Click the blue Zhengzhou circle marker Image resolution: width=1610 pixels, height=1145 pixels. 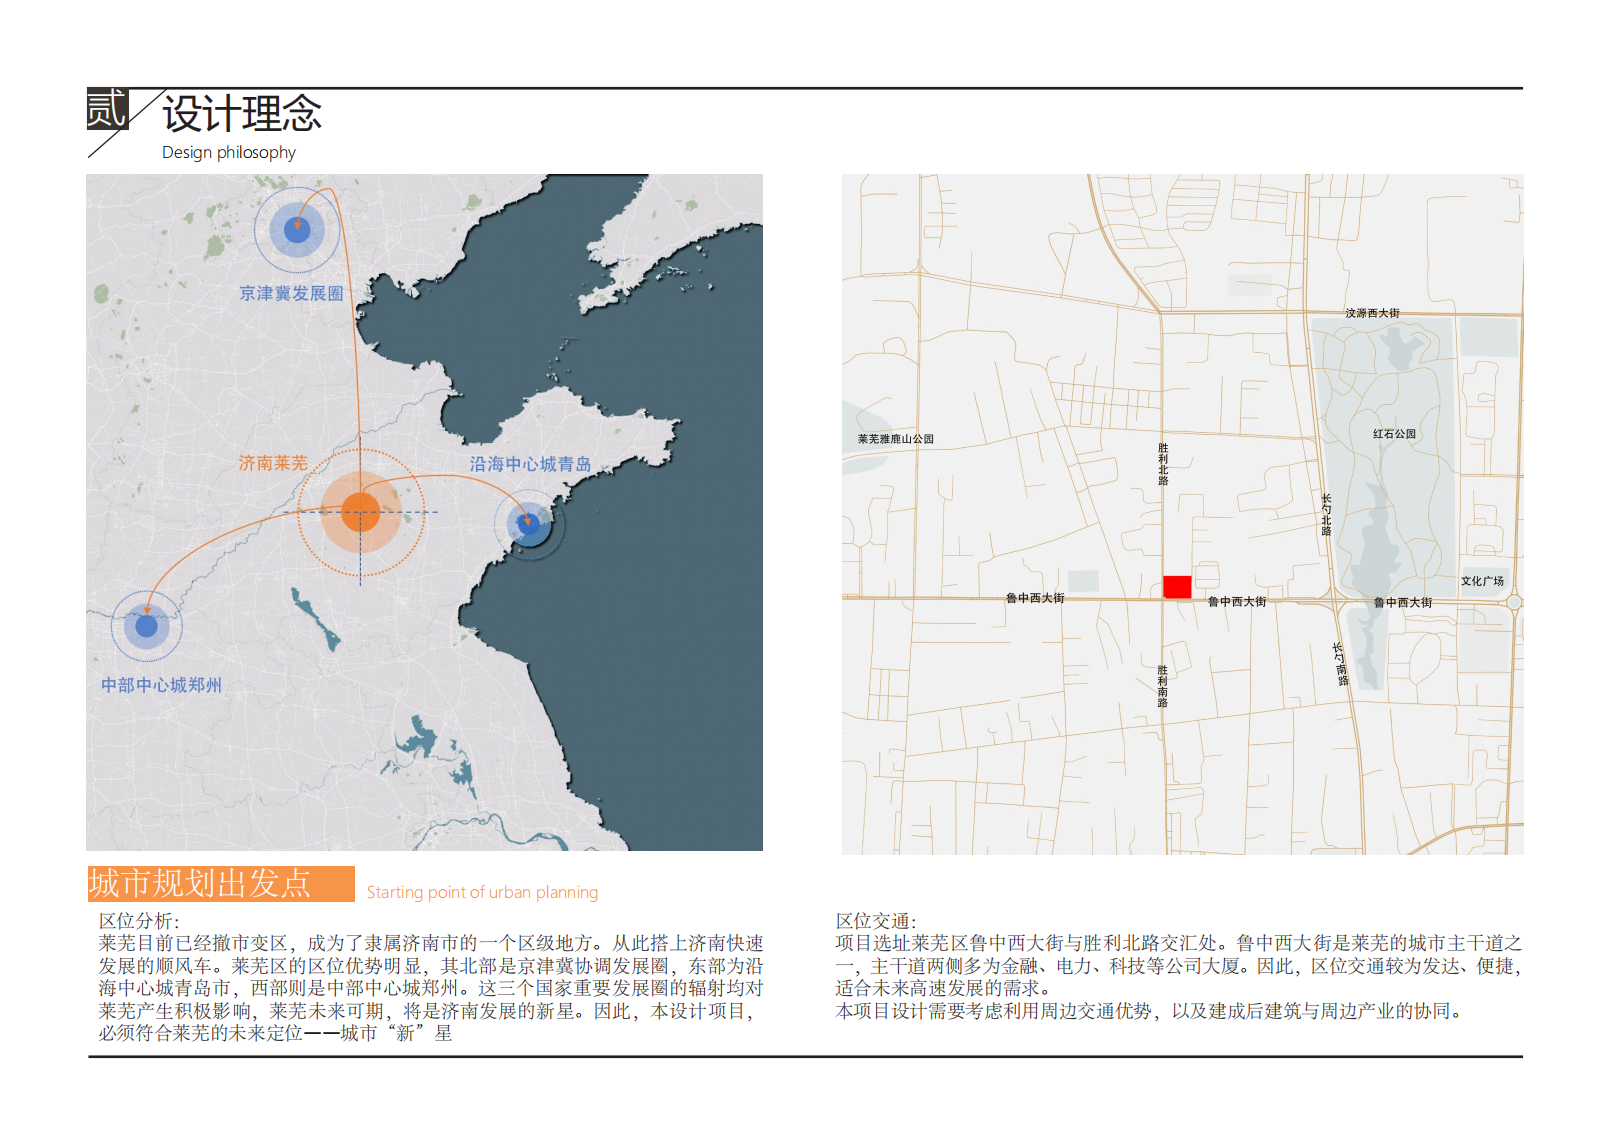coord(147,626)
